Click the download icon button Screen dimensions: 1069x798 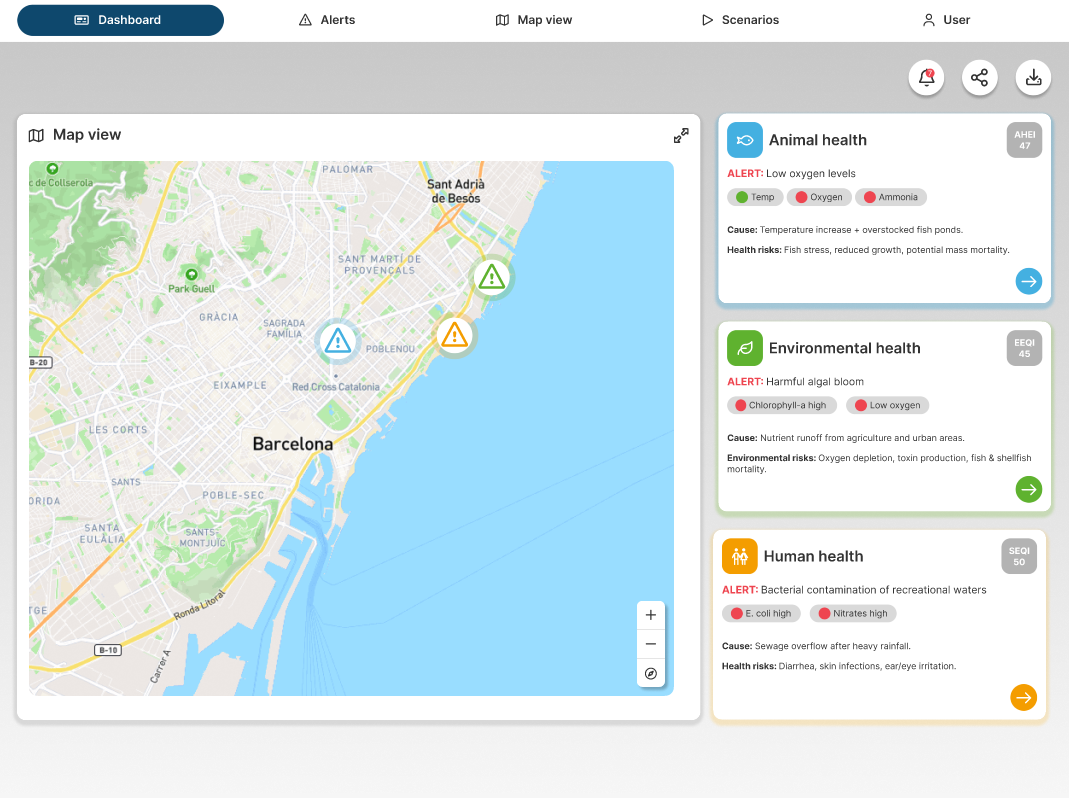[1033, 78]
